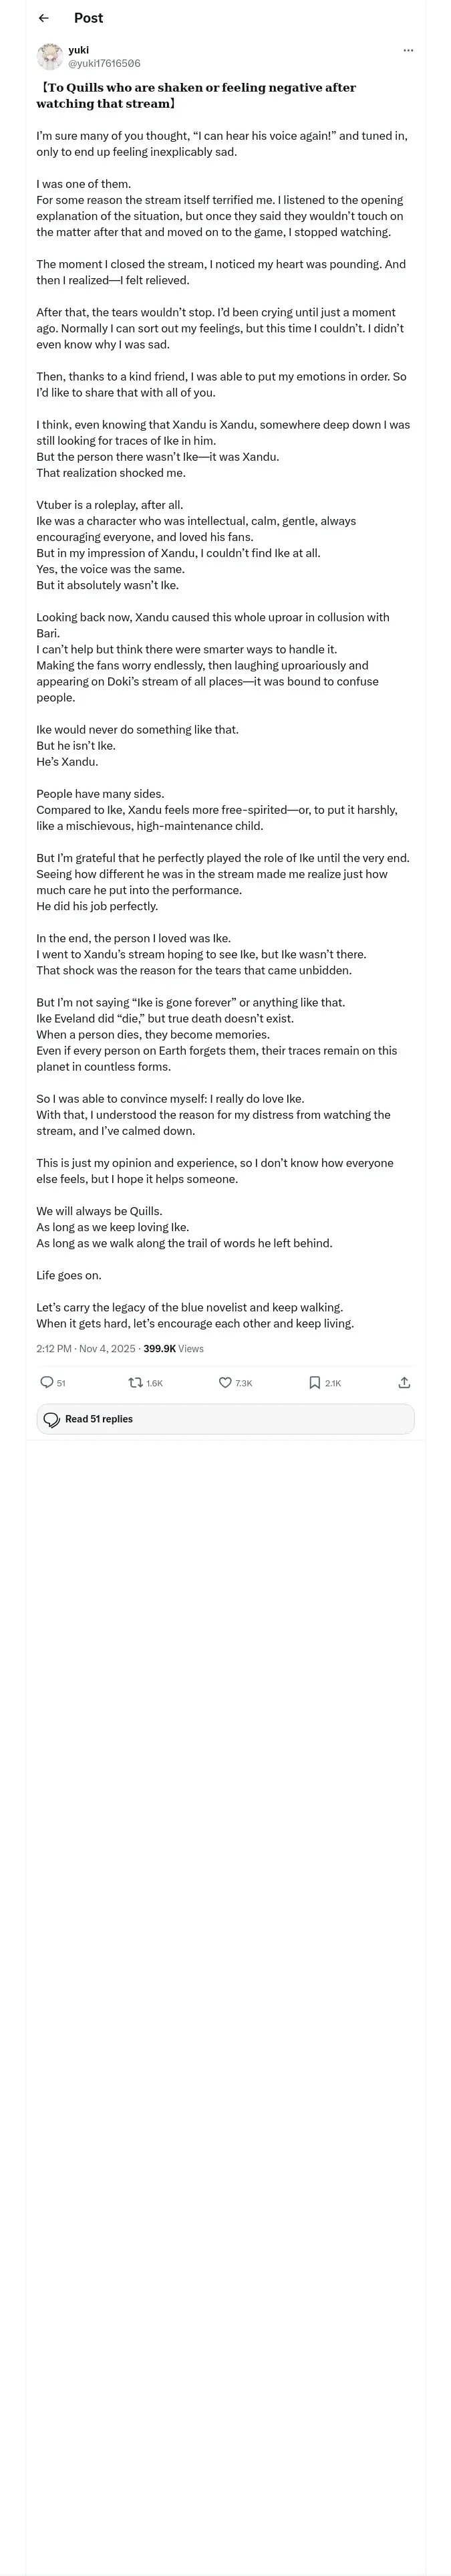This screenshot has height=2576, width=451.
Task: Click the chat bubble icon in Read replies
Action: [x=52, y=1419]
